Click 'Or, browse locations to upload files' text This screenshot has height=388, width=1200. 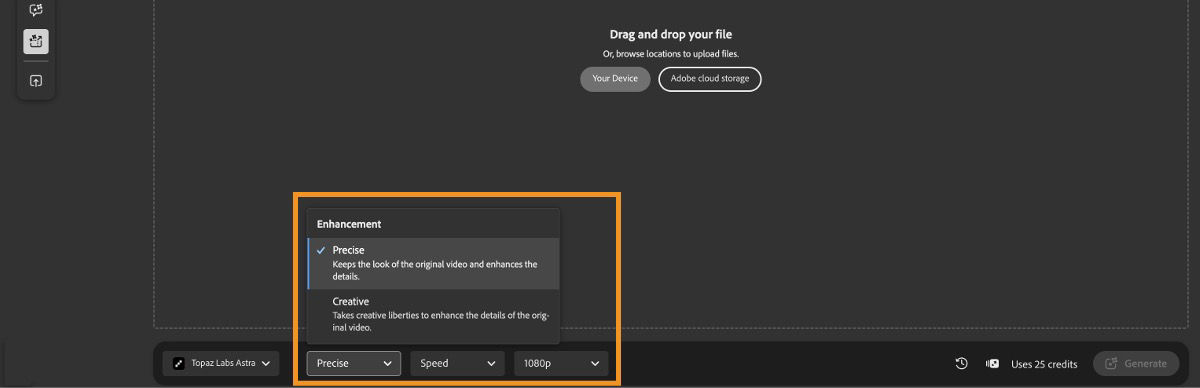671,54
